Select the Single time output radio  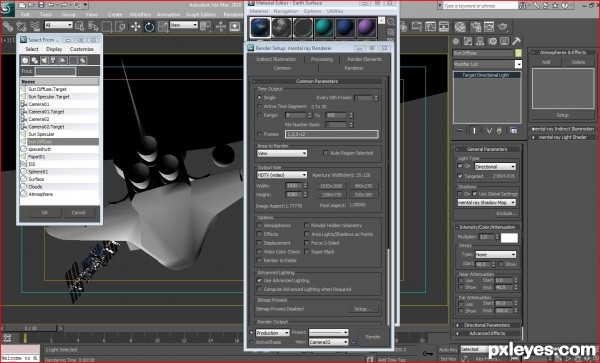(x=259, y=98)
